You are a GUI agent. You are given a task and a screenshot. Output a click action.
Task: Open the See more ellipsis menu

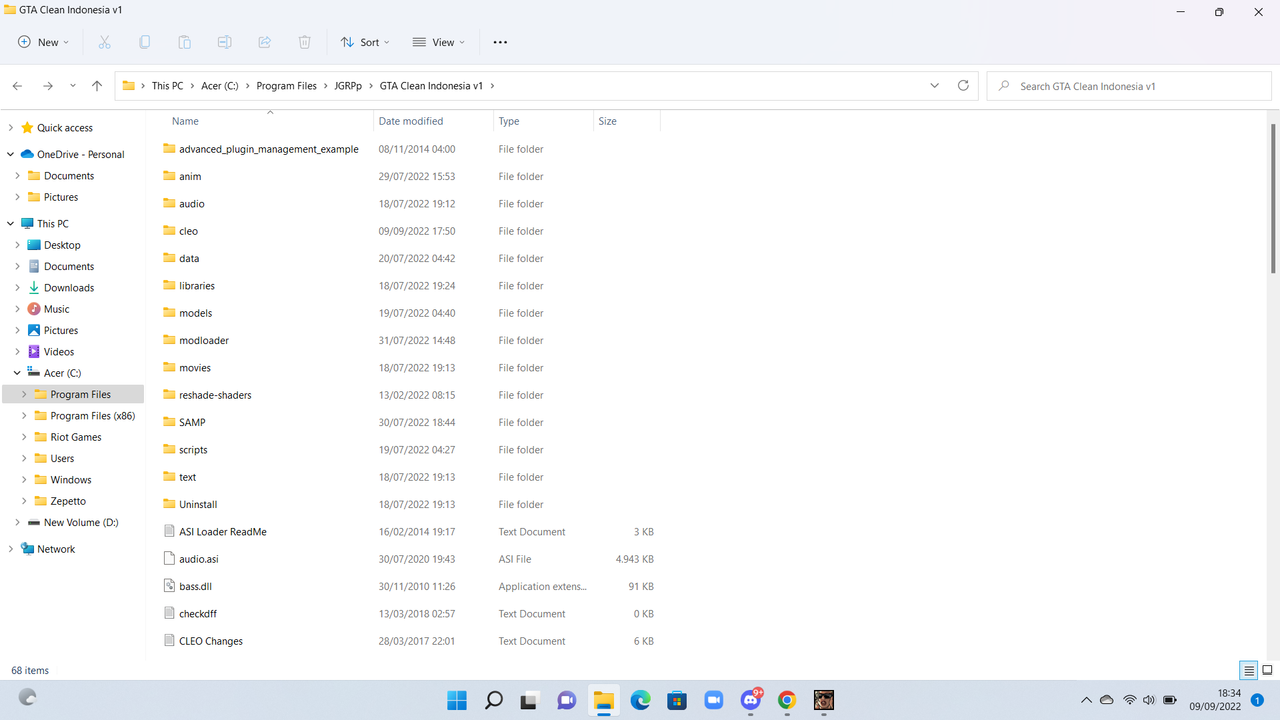500,42
